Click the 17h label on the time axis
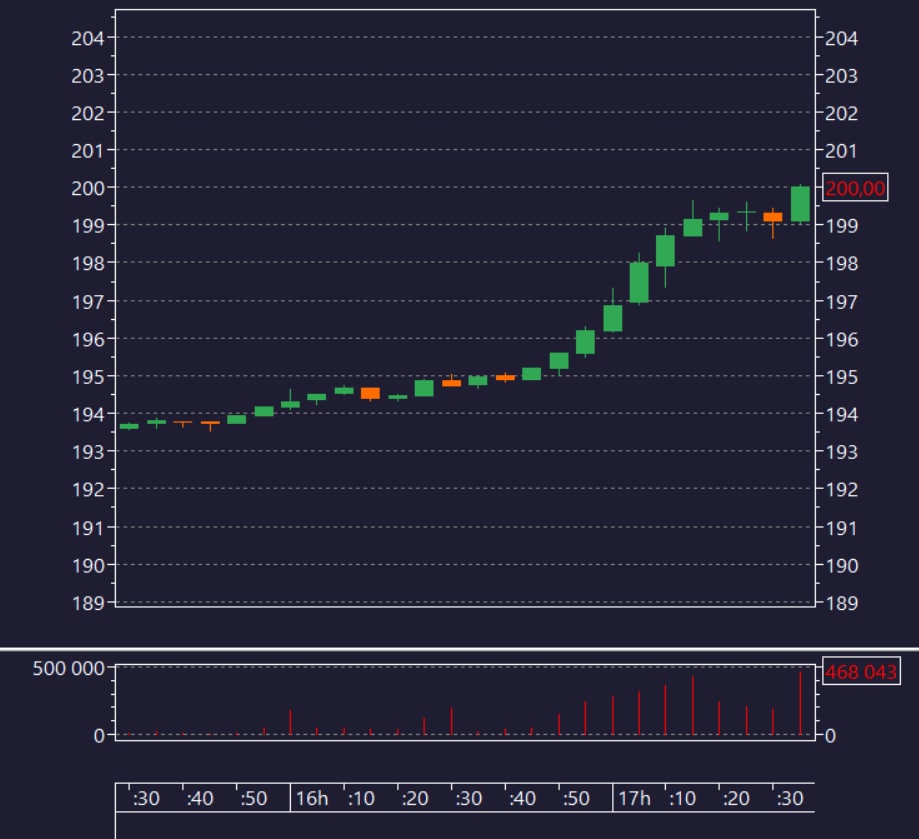The width and height of the screenshot is (919, 839). pos(634,798)
